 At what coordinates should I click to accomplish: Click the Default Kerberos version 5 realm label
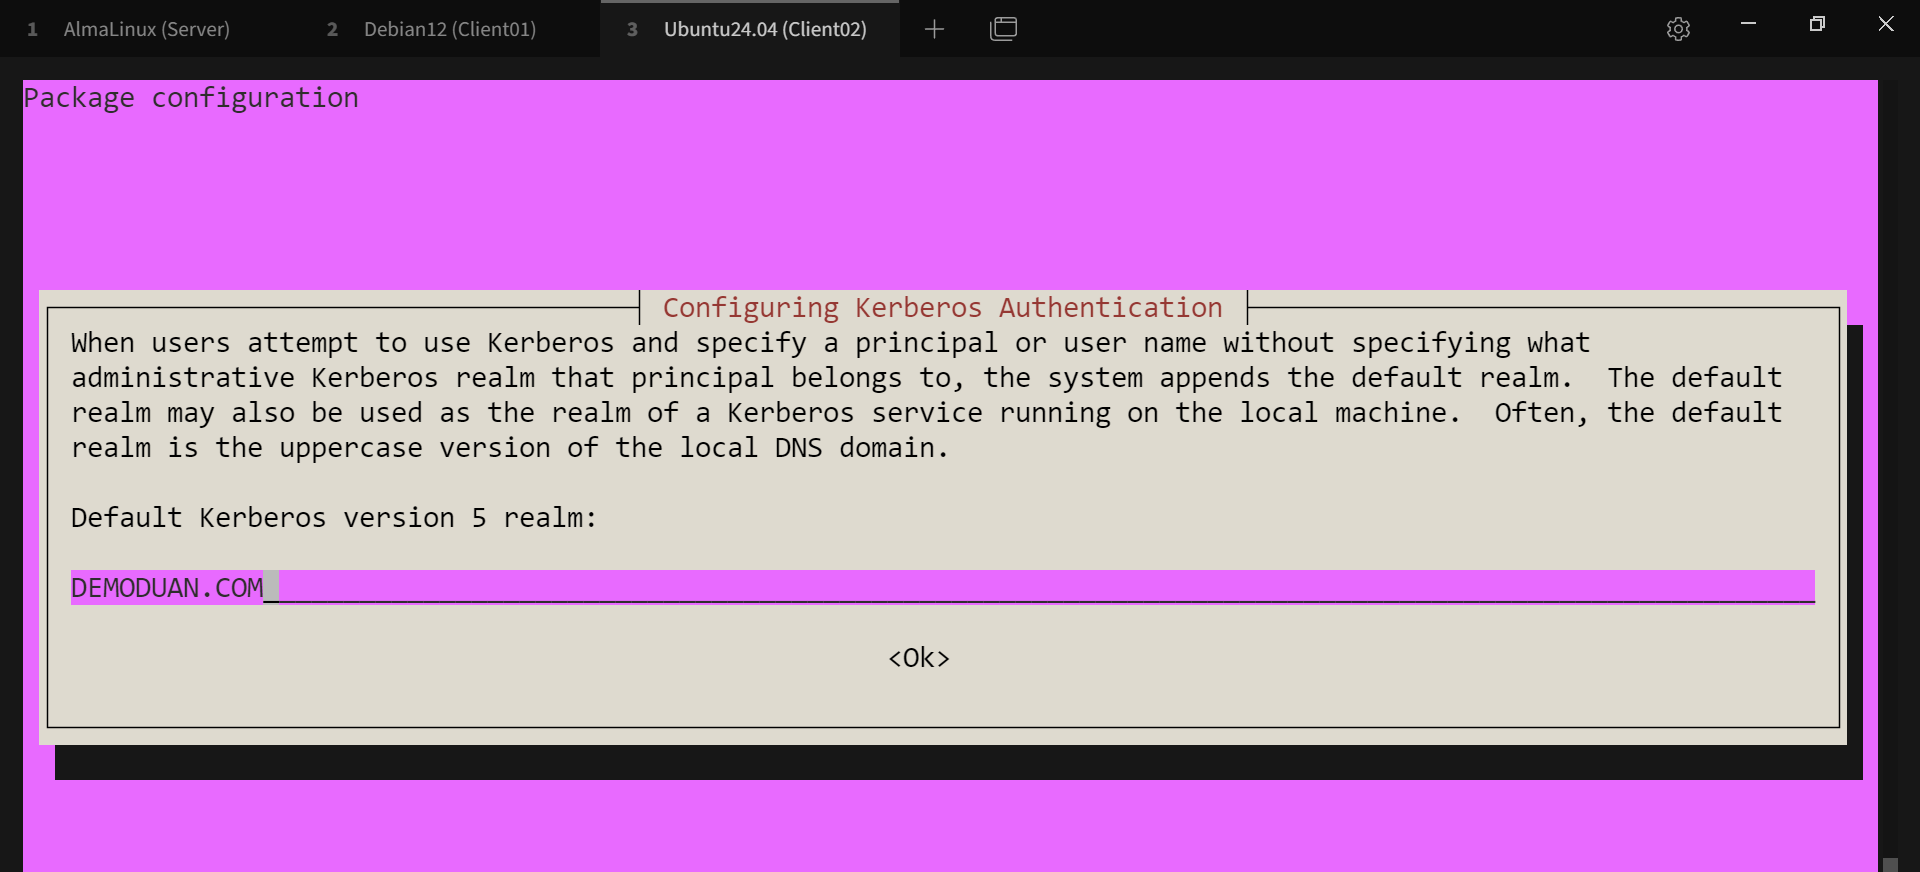[334, 518]
